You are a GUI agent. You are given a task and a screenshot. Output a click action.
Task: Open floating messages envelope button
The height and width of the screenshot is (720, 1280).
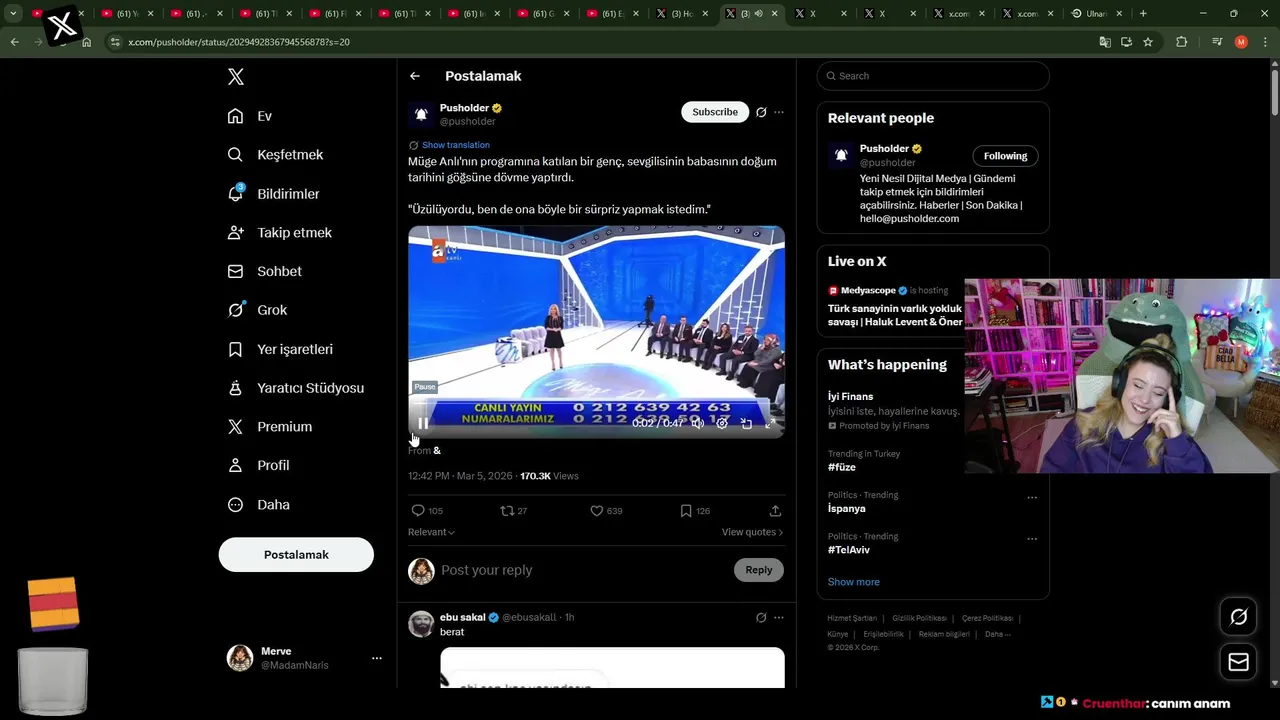tap(1238, 662)
